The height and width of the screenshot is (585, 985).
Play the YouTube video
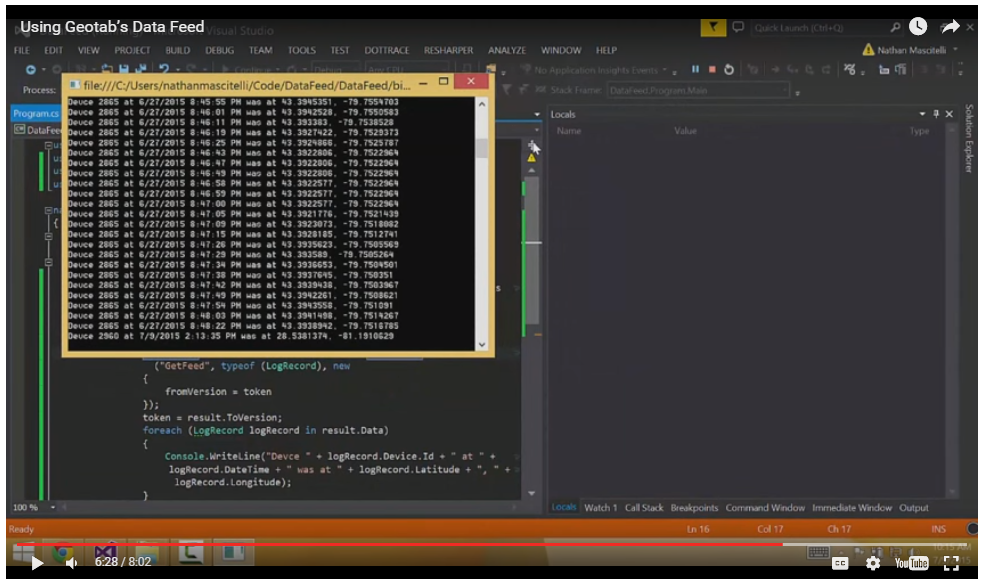point(37,563)
